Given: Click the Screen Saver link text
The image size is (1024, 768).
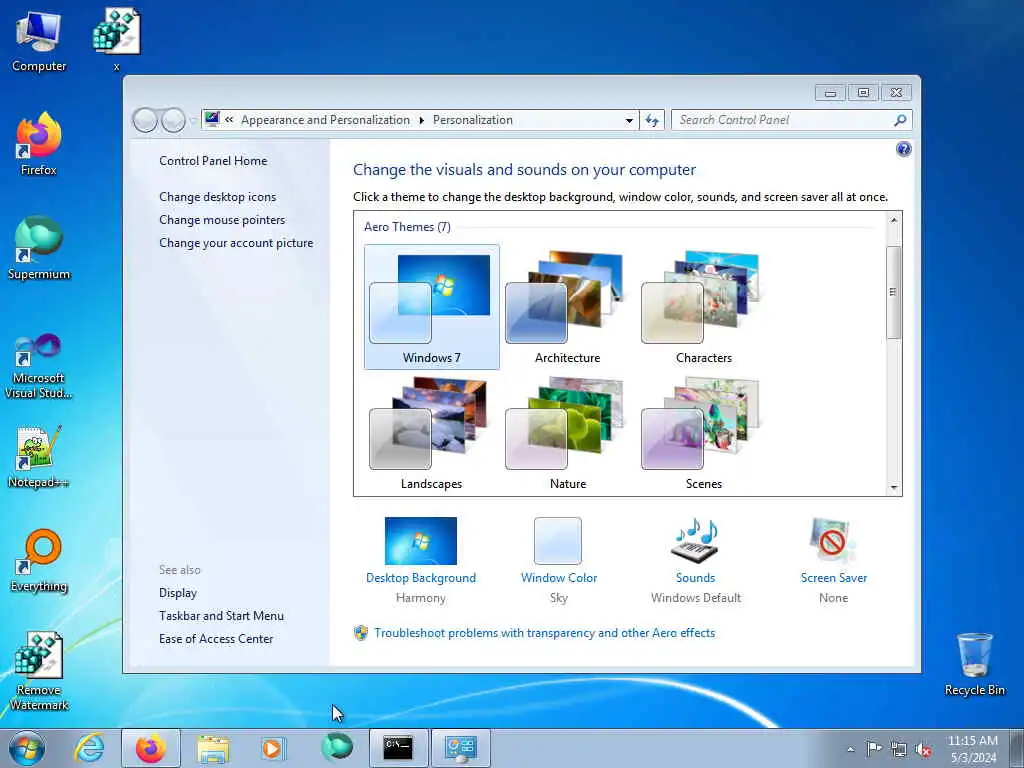Looking at the screenshot, I should click(x=834, y=578).
